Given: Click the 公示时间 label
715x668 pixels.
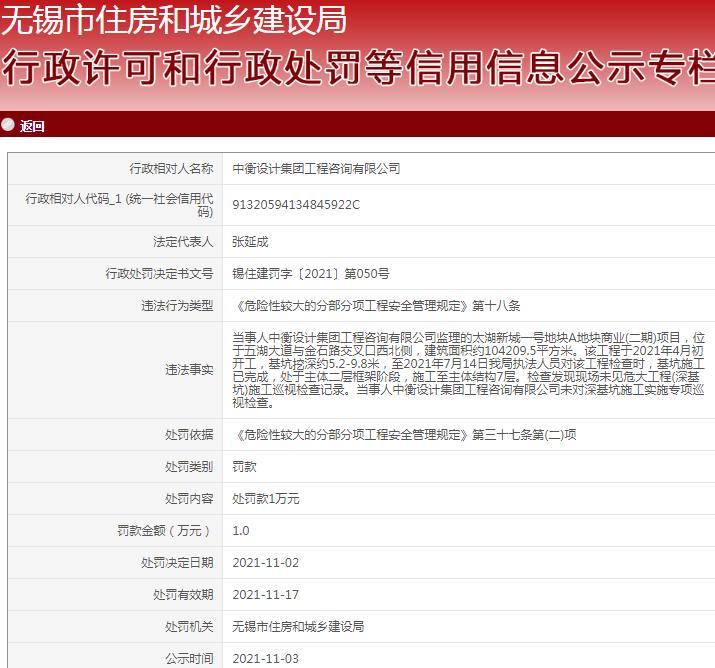Looking at the screenshot, I should click(189, 658).
